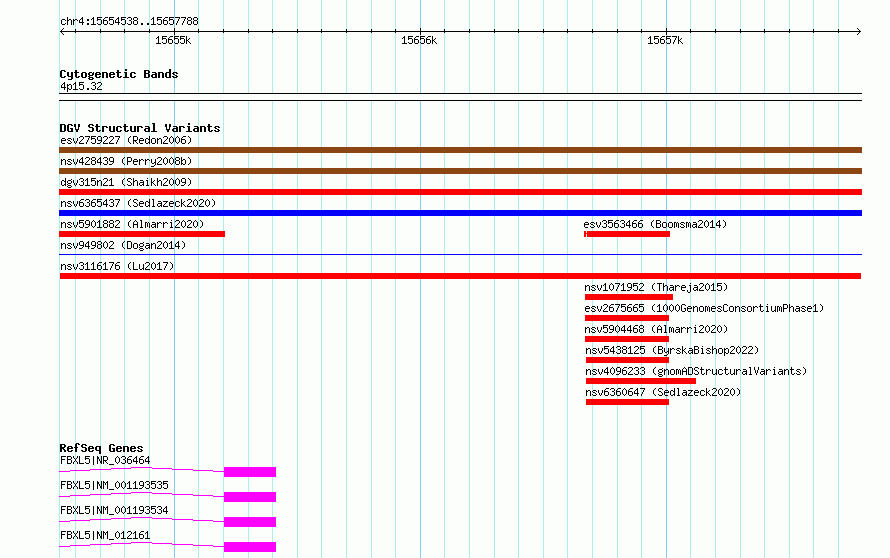This screenshot has height=558, width=890.
Task: Select the magenta exon of FBXL5|NR_036464
Action: coord(250,472)
